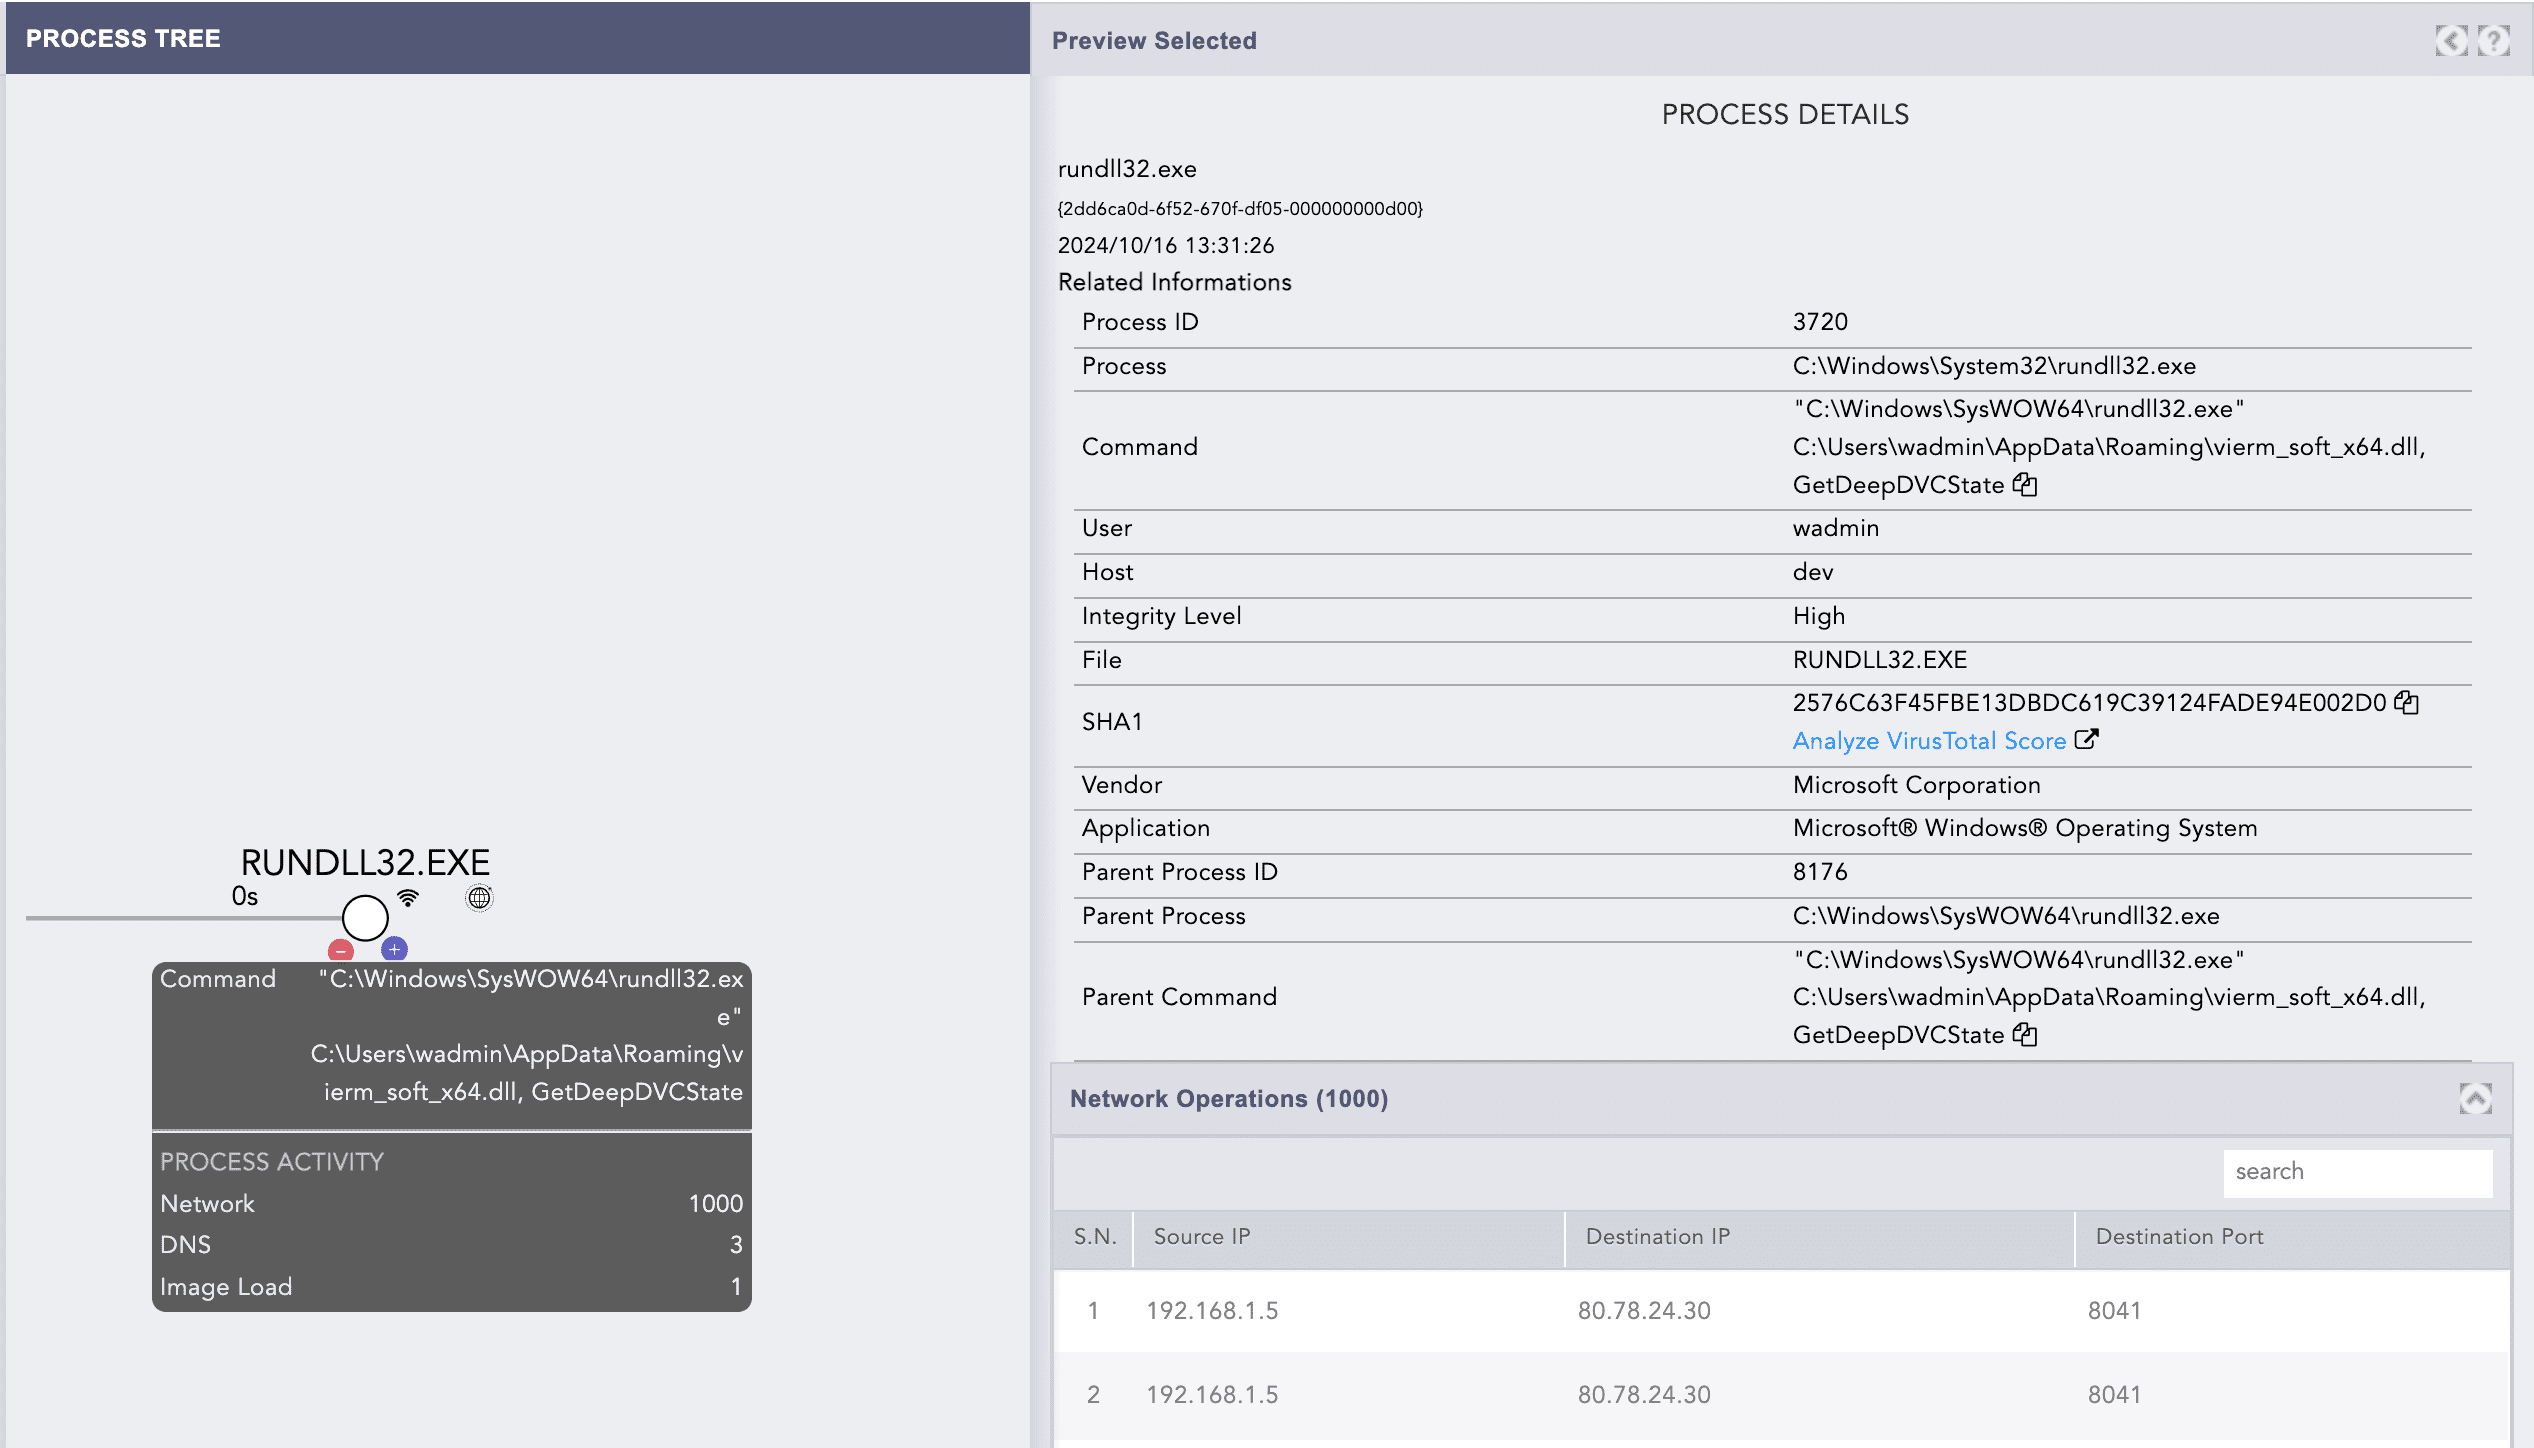Click the GUID {2dd6ca0d-6f52-670f-df05-000000000d00}
The image size is (2534, 1448).
click(x=1240, y=209)
